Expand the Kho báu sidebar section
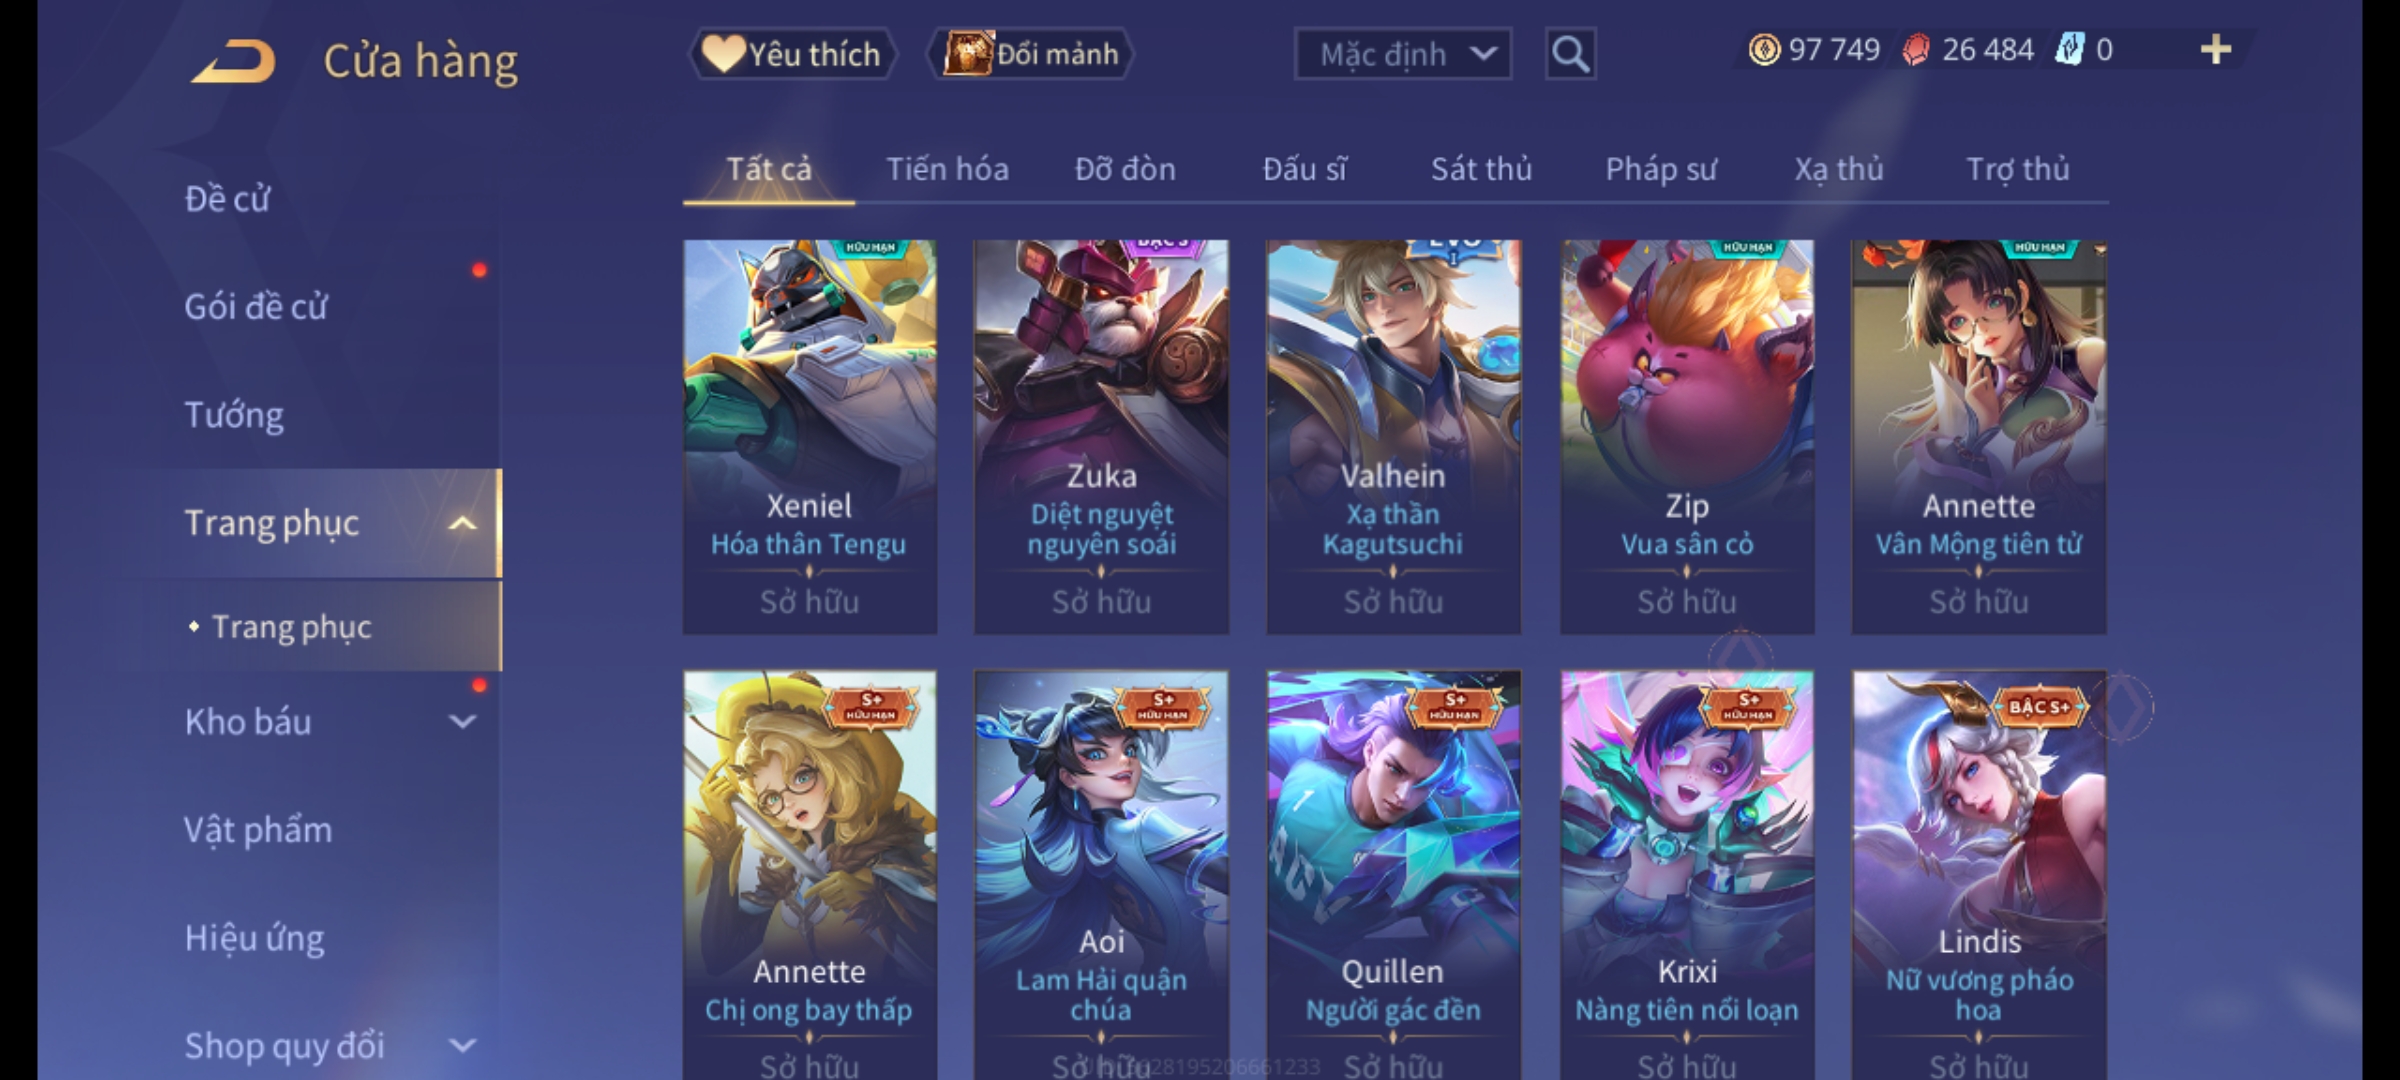2400x1080 pixels. tap(462, 721)
